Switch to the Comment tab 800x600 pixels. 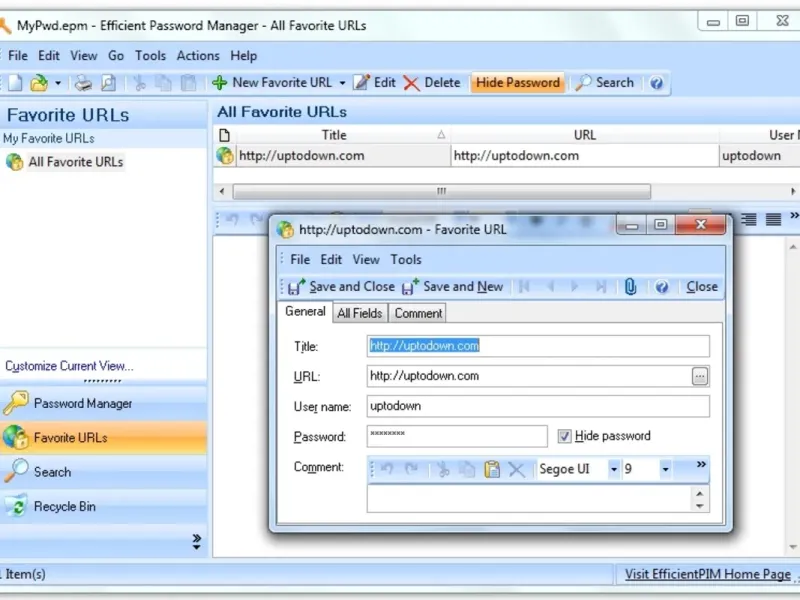coord(418,313)
